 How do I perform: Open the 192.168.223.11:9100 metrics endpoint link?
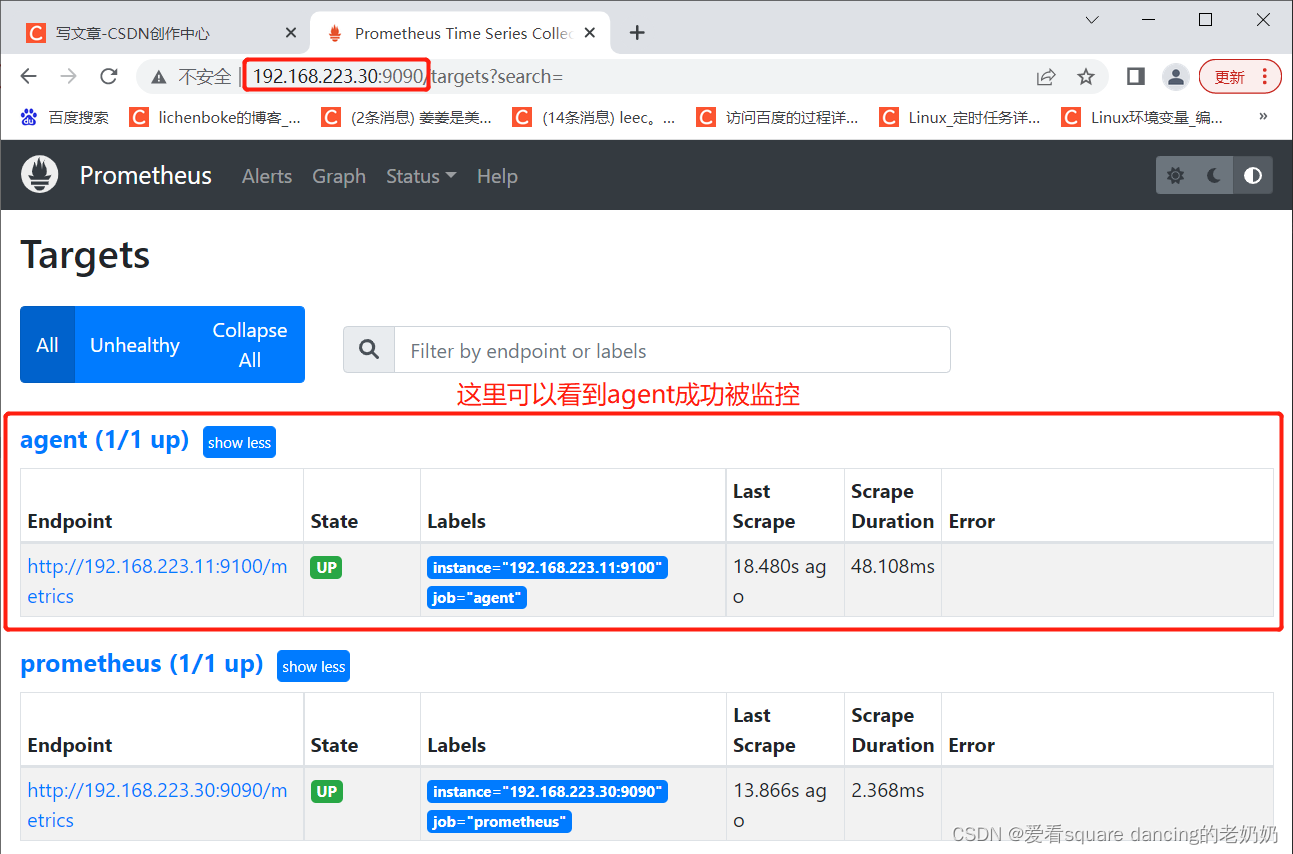pyautogui.click(x=157, y=581)
